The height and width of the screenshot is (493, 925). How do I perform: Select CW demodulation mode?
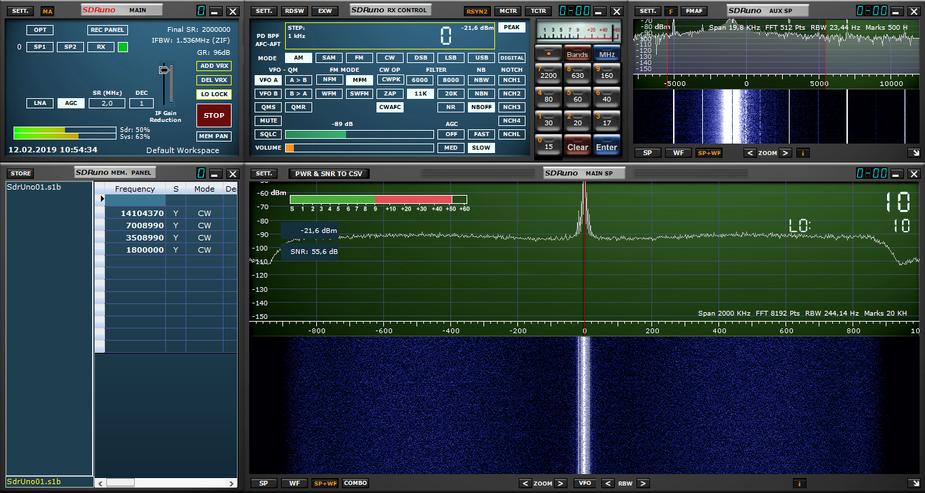pos(389,58)
